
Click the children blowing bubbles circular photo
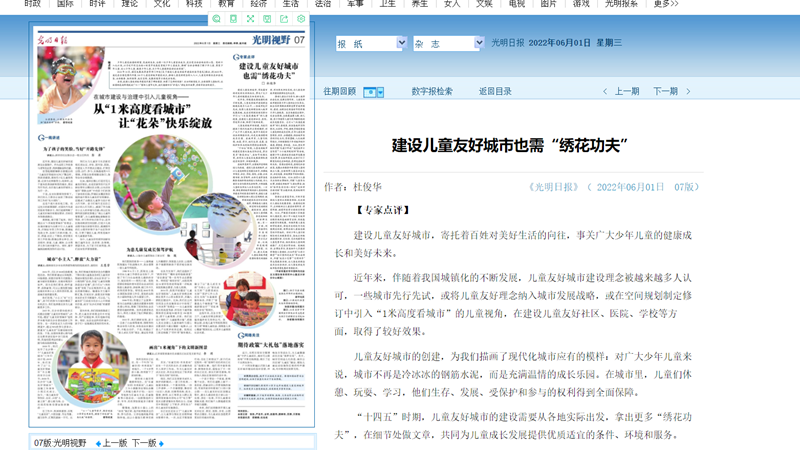(162, 183)
